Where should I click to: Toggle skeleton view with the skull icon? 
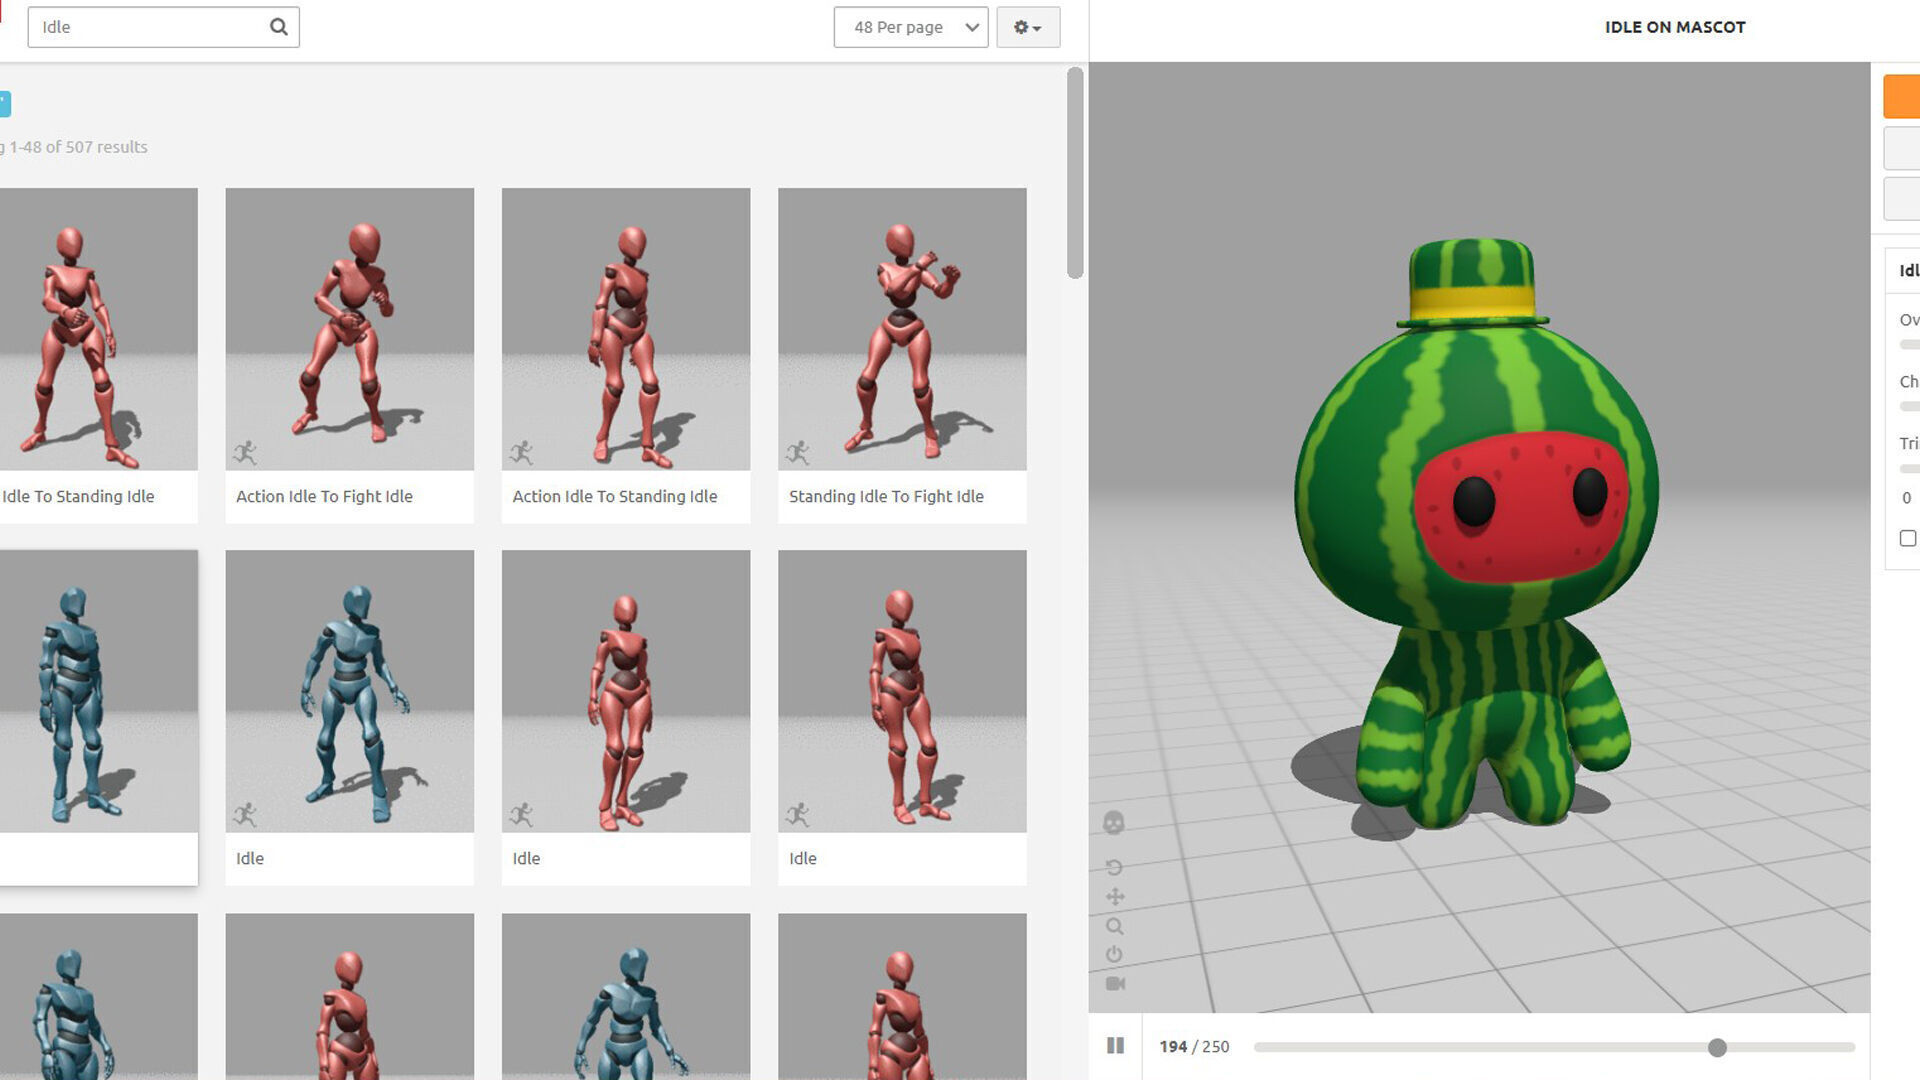[1114, 823]
